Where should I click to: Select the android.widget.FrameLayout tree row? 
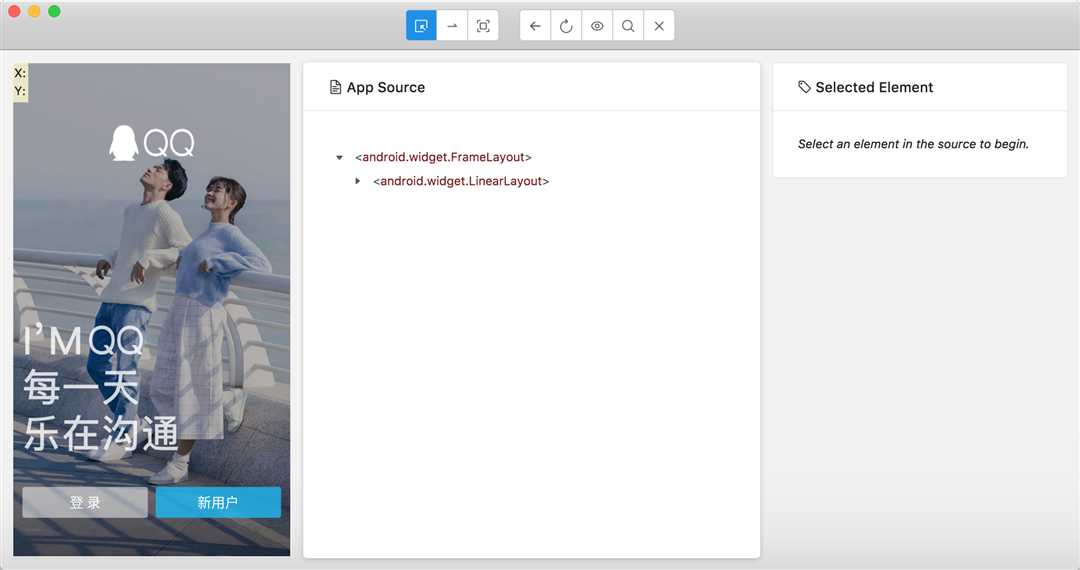(443, 157)
